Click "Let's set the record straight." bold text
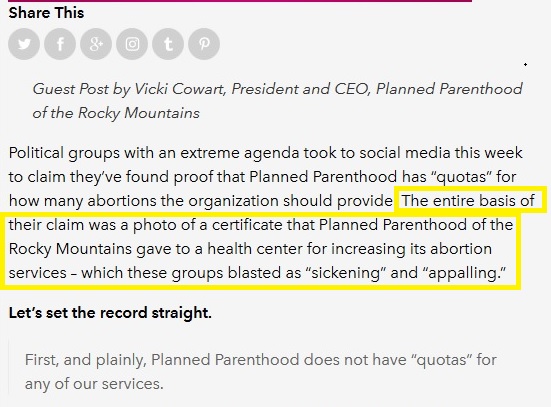 110,313
